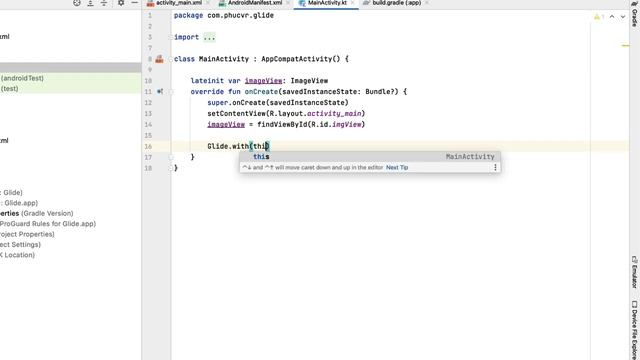Hide the Project panel with minus icon
Screen dimensions: 640x360
coord(134,3)
